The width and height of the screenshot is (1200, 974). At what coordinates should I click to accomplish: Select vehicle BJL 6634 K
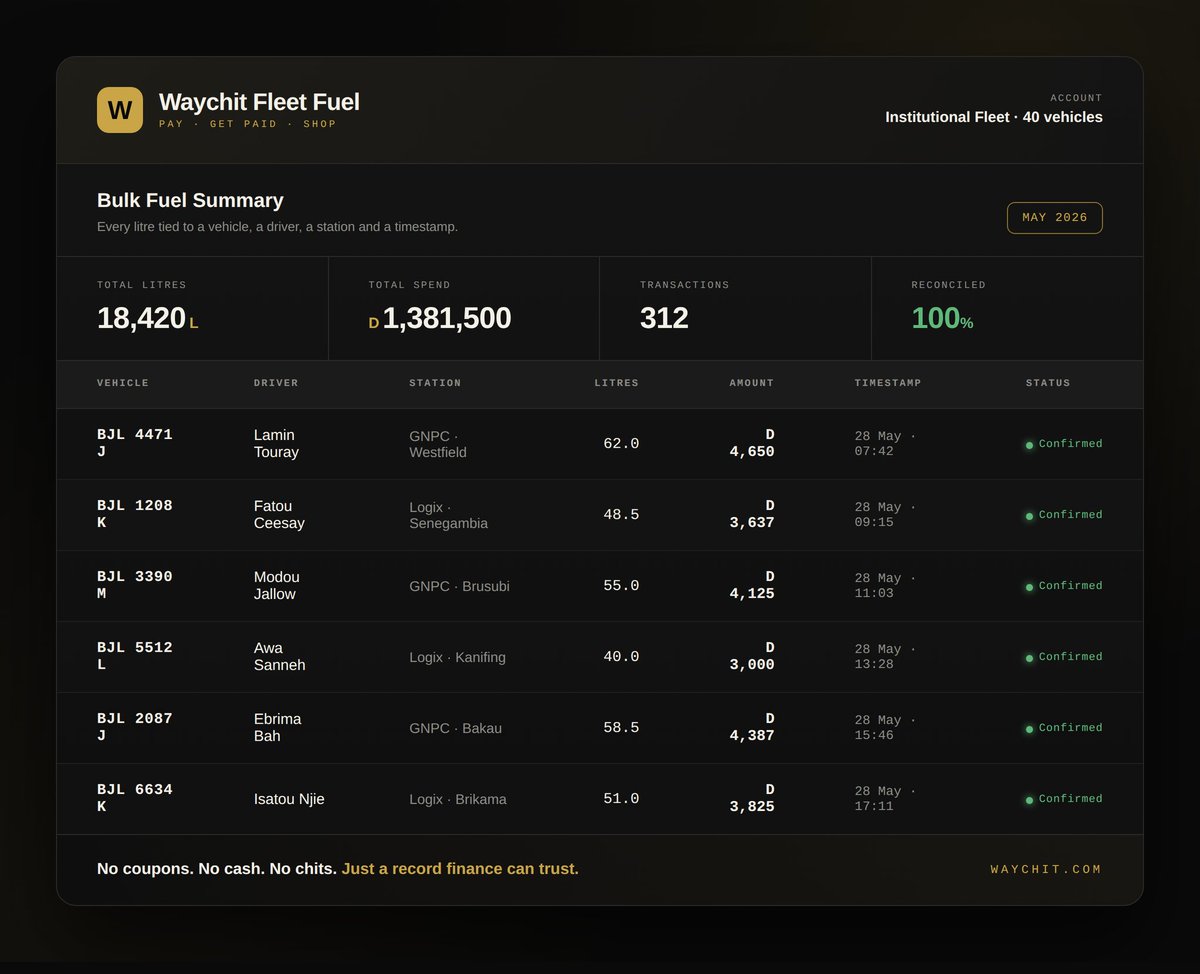[135, 798]
